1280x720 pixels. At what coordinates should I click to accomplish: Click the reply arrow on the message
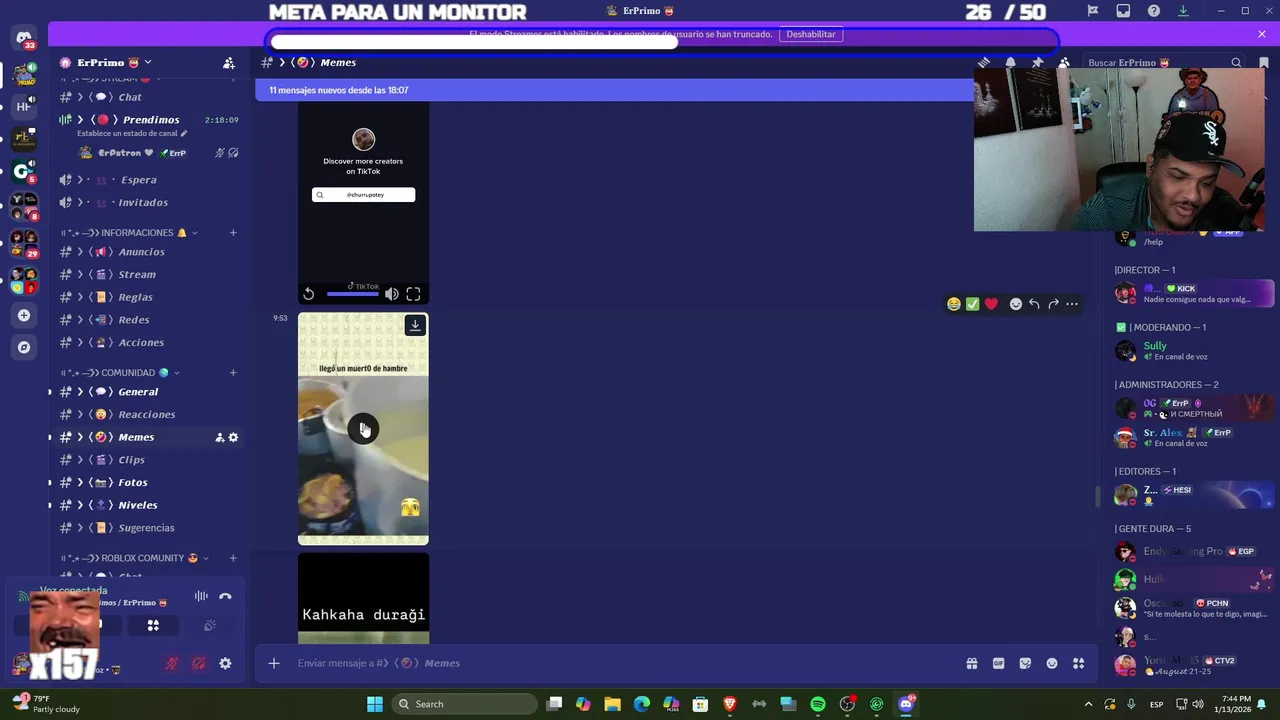pyautogui.click(x=1035, y=304)
